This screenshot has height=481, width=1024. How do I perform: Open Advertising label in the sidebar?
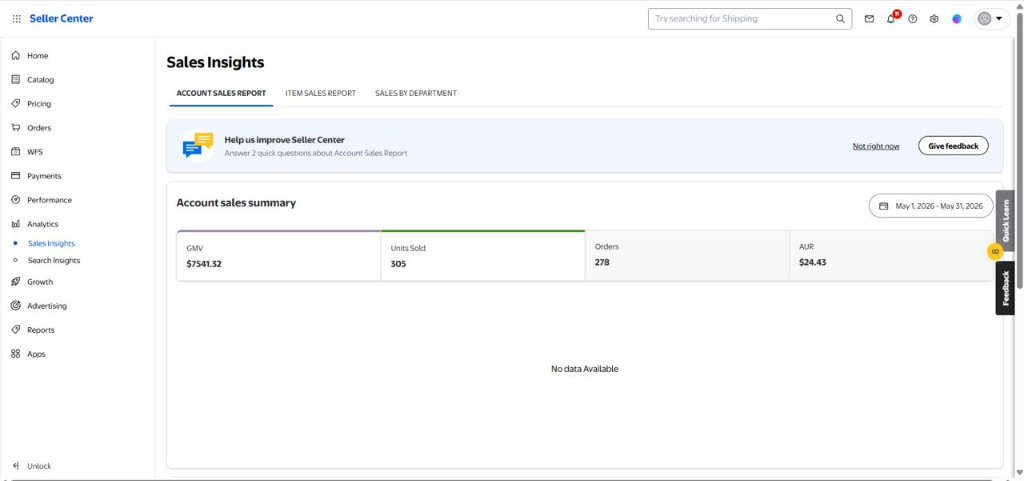click(47, 306)
